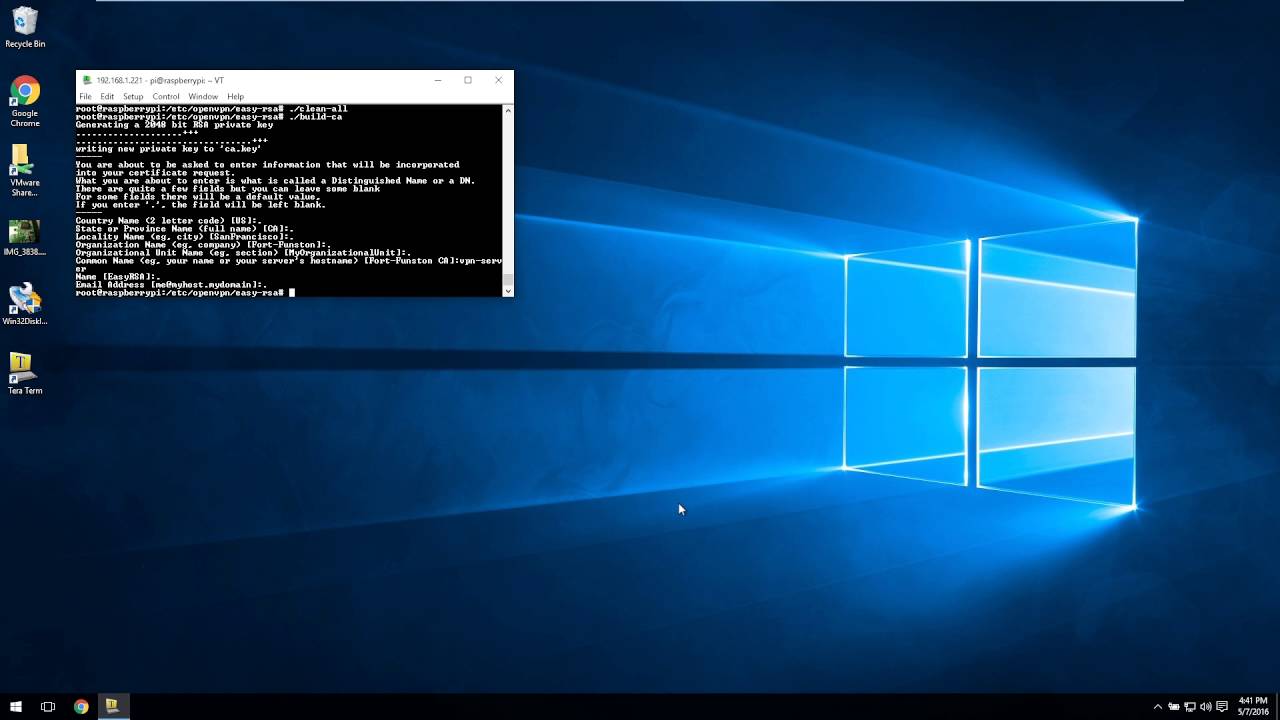Viewport: 1280px width, 720px height.
Task: Open the Recycle Bin desktop icon
Action: [x=25, y=27]
